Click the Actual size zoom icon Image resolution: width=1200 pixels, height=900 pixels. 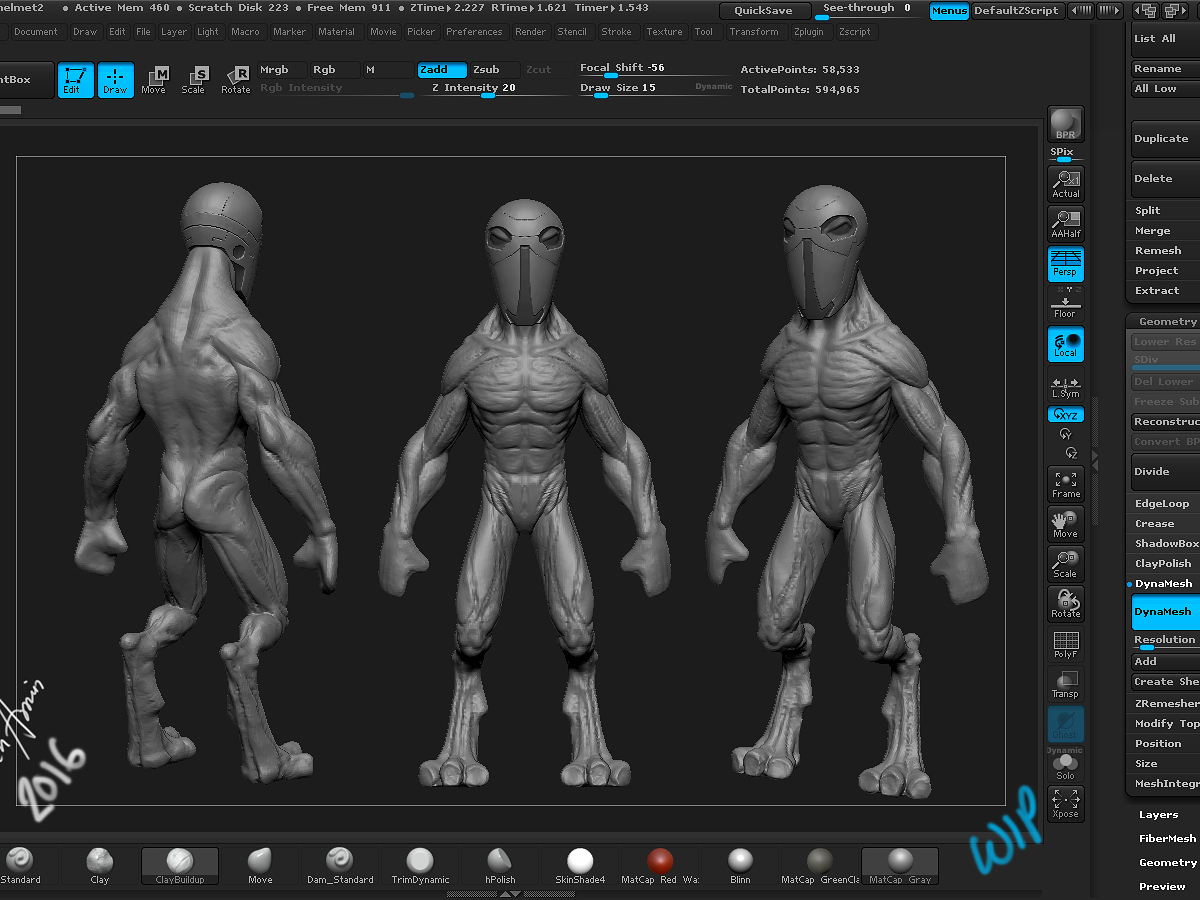point(1065,183)
